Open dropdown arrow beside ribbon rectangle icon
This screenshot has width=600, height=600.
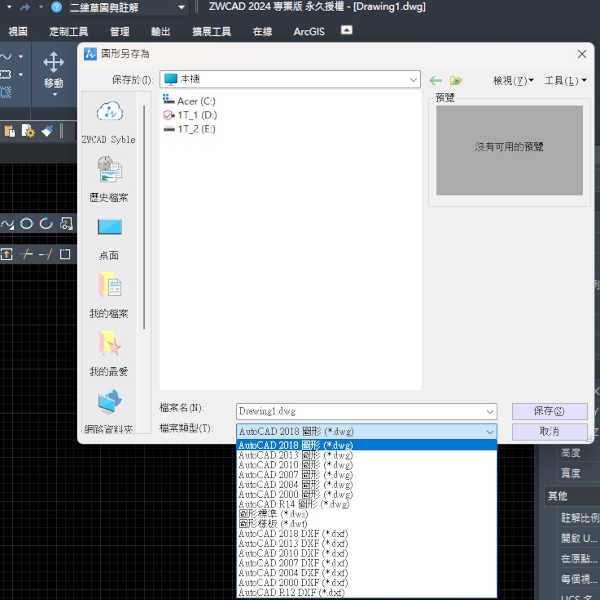(21, 74)
